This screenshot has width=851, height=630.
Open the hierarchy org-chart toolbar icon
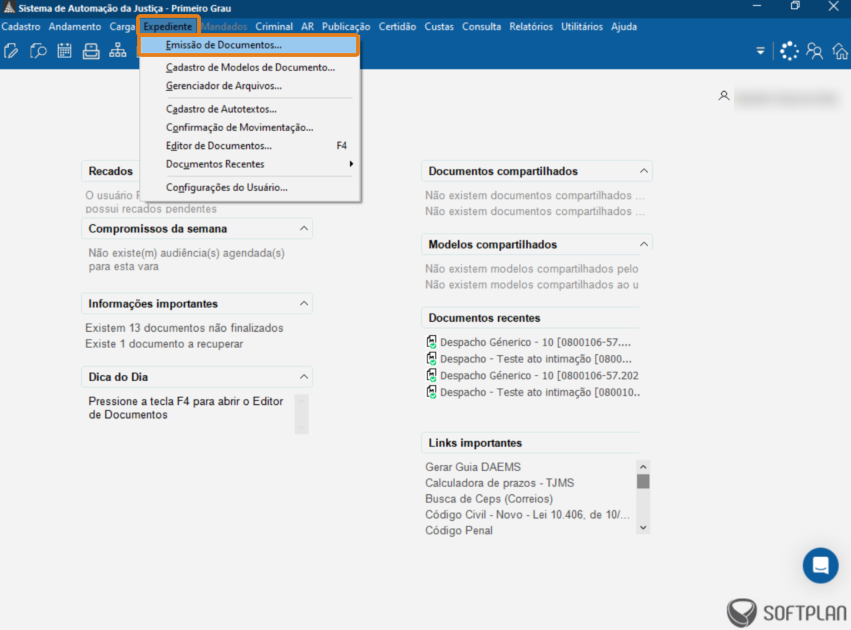tap(117, 51)
